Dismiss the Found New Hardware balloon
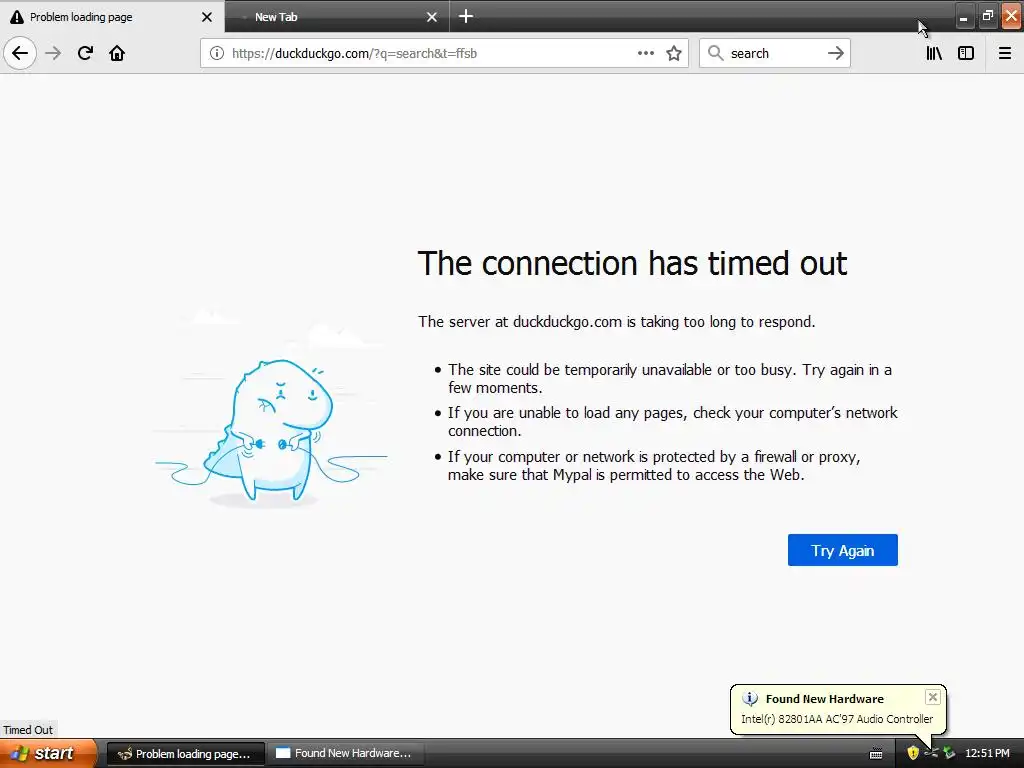1024x768 pixels. pyautogui.click(x=933, y=697)
